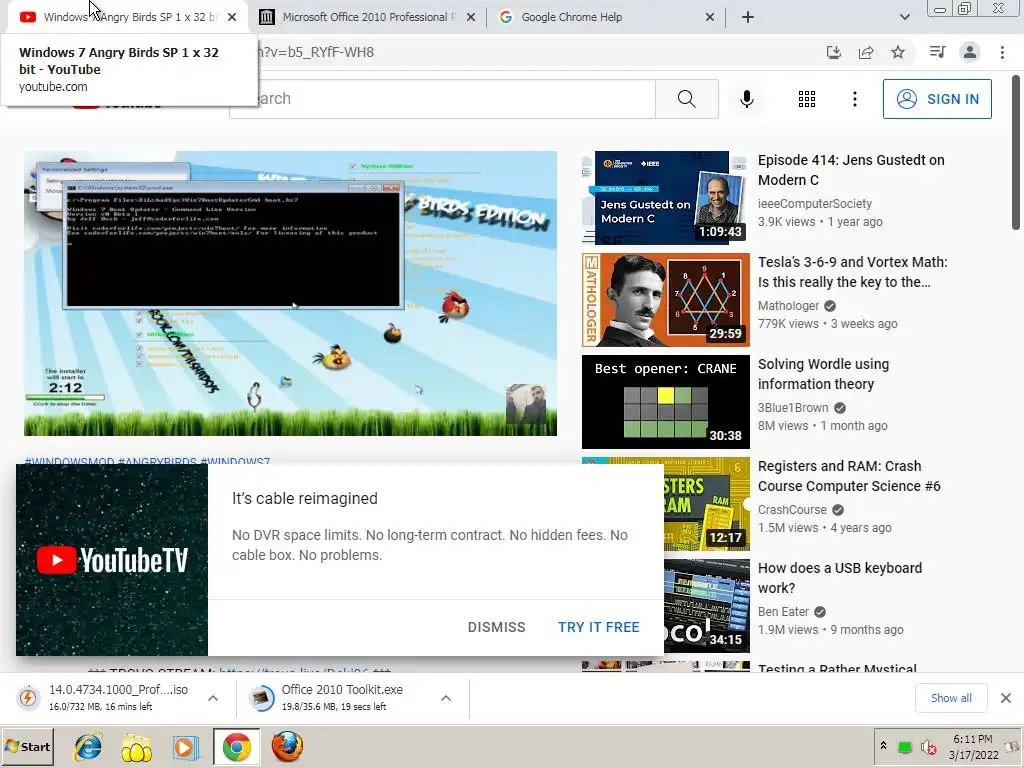The image size is (1024, 768).
Task: Open the Windows Start menu
Action: pyautogui.click(x=28, y=746)
